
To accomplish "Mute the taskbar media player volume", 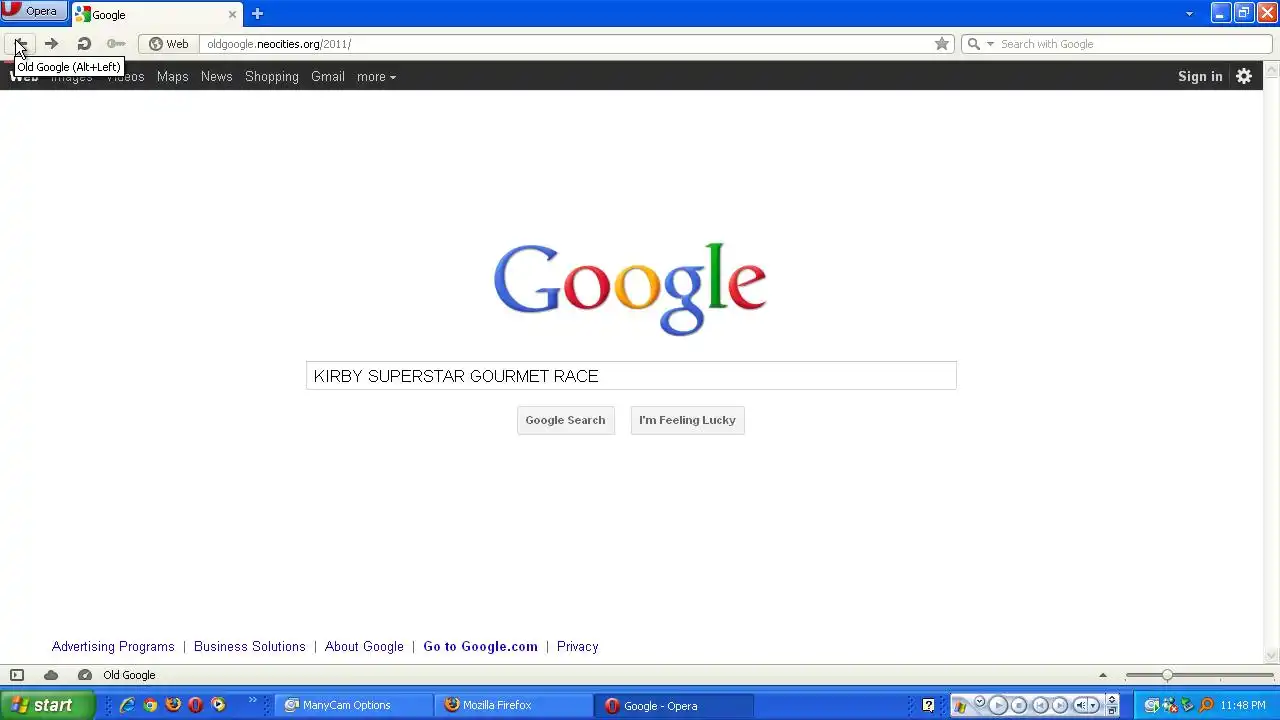I will click(1080, 705).
